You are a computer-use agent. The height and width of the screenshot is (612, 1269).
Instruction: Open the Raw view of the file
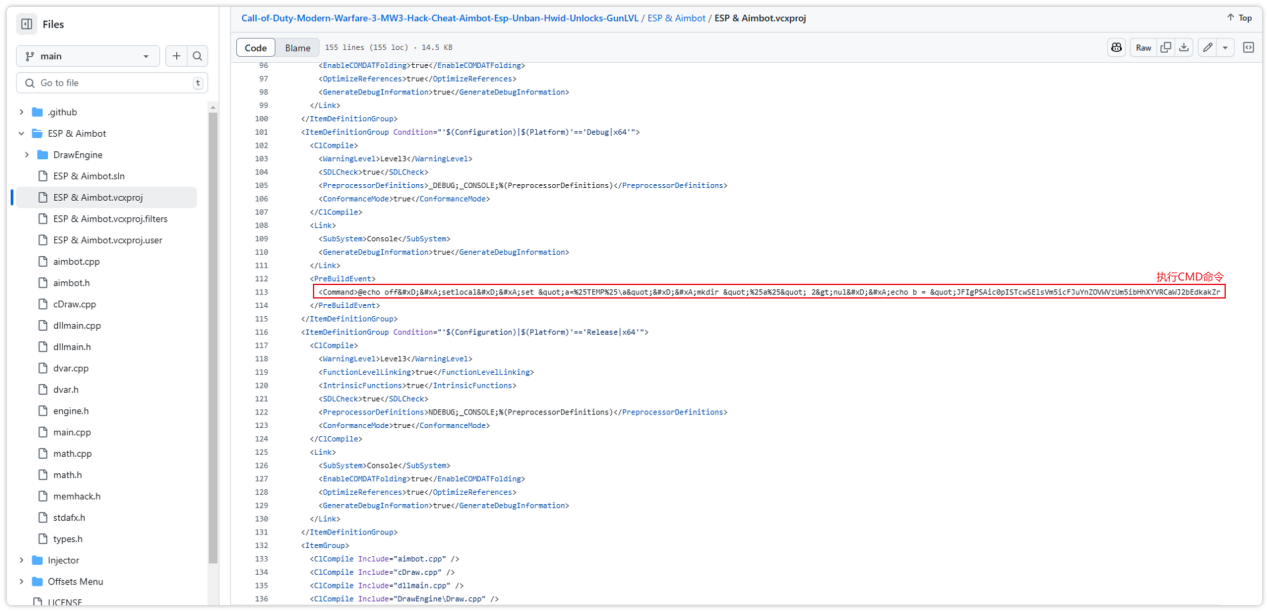(1142, 47)
